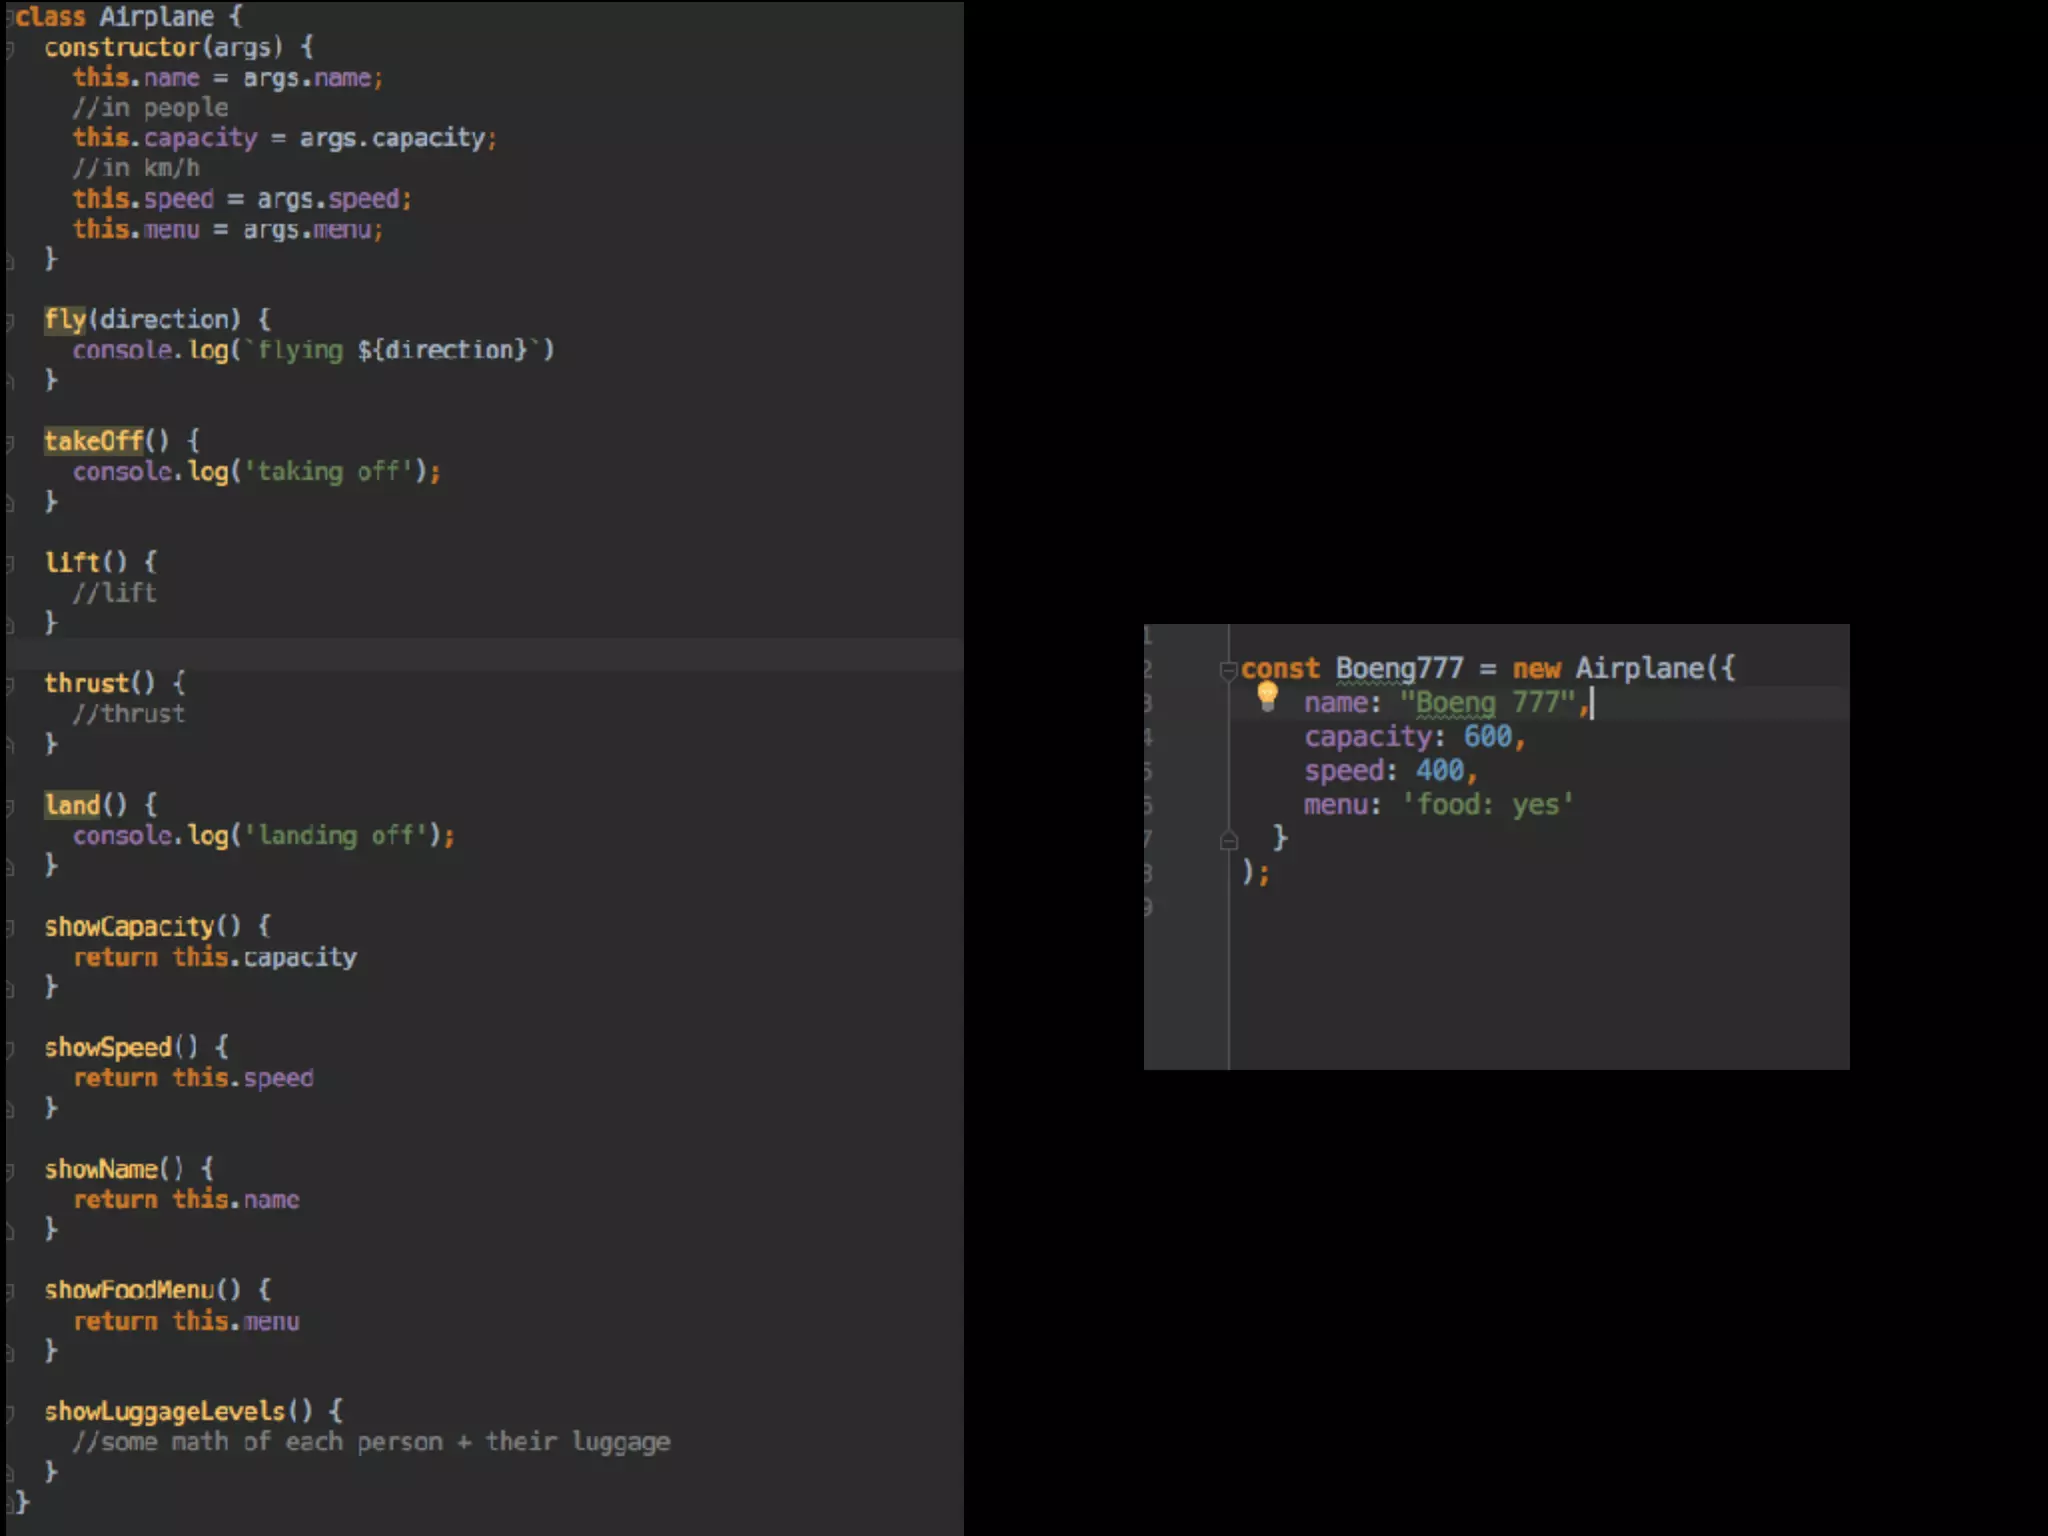Collapse the fold marker beside const Boeng777
Image resolution: width=2048 pixels, height=1536 pixels.
click(x=1229, y=670)
